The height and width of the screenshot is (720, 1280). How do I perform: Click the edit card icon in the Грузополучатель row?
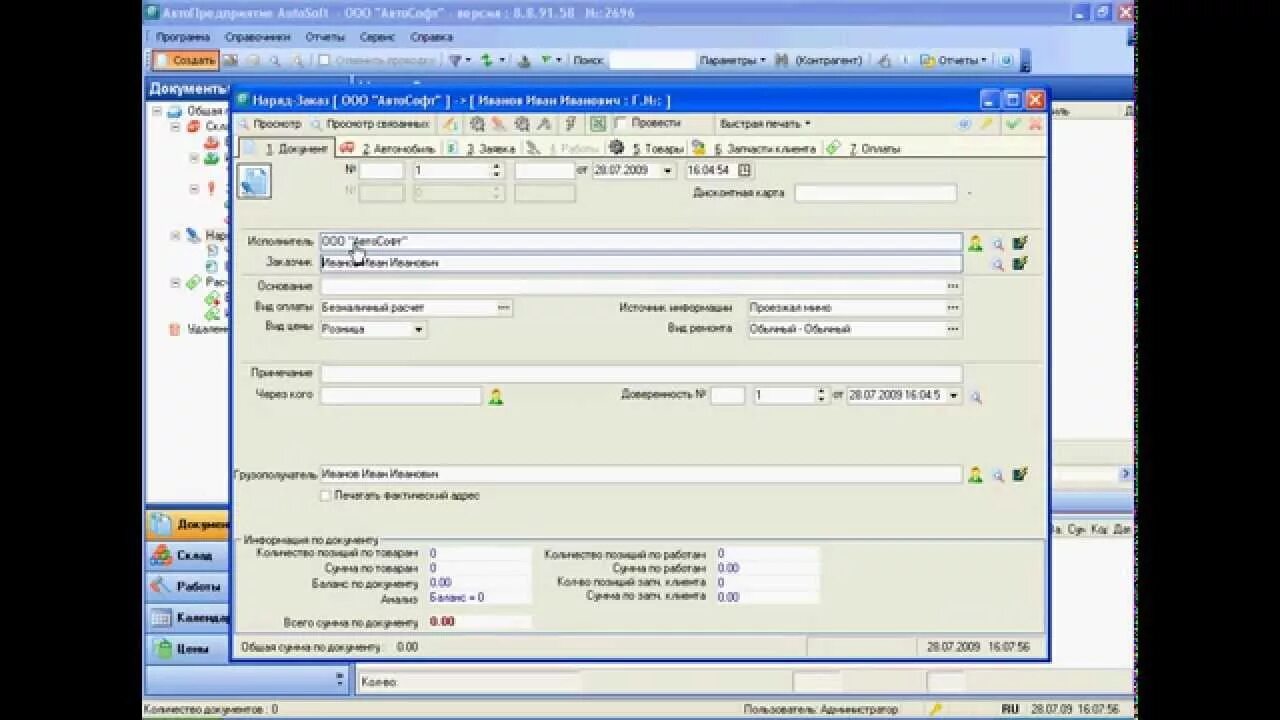click(x=1020, y=475)
